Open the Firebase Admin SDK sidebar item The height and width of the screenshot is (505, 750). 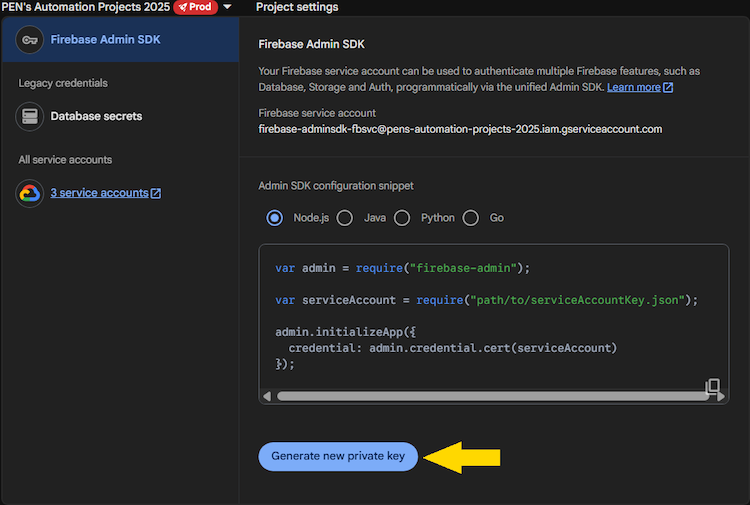(x=121, y=40)
